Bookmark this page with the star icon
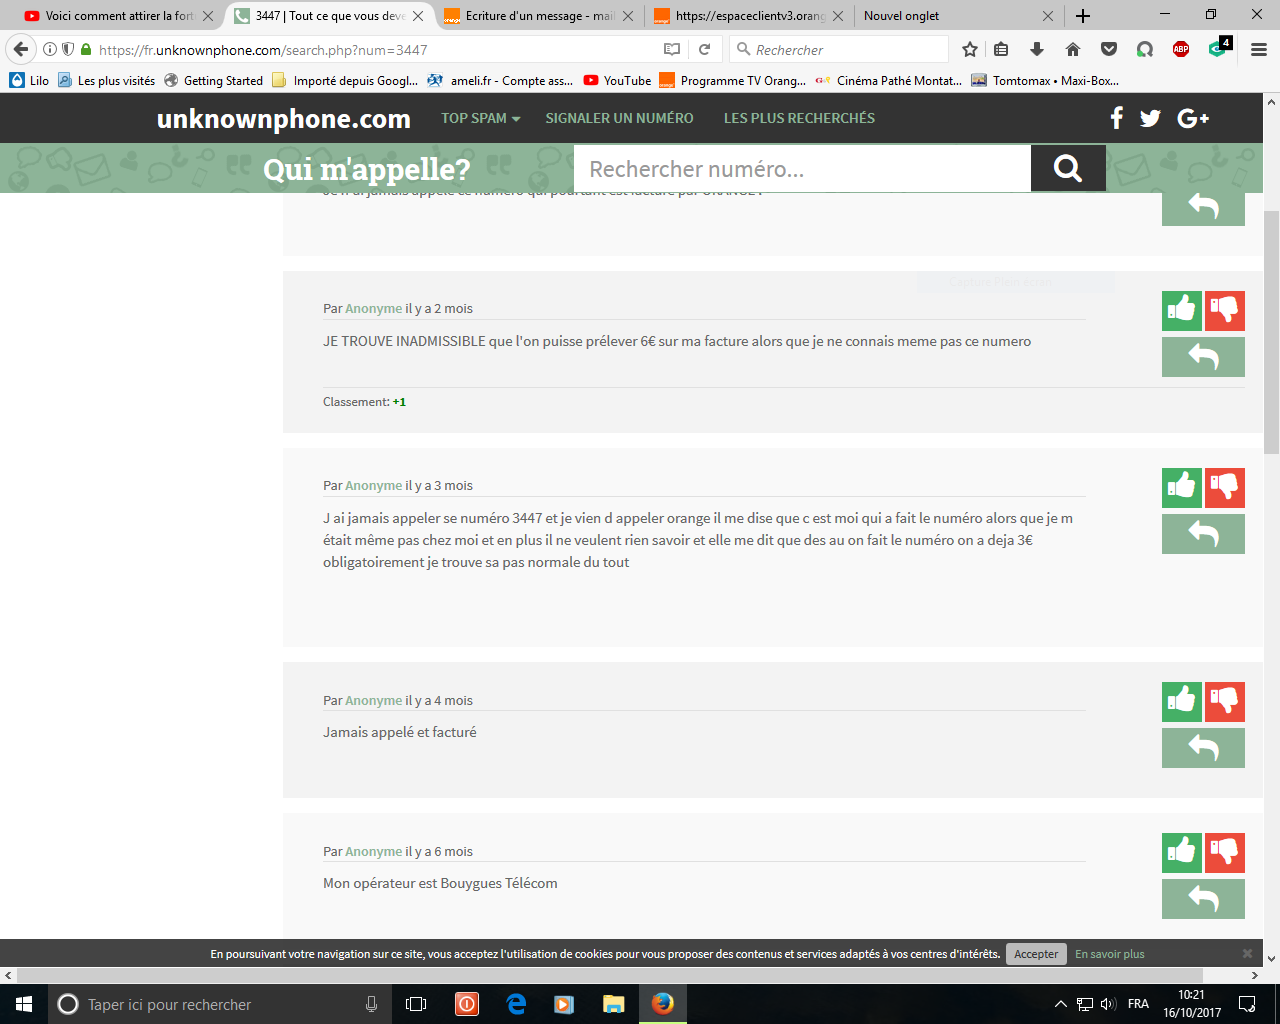Image resolution: width=1280 pixels, height=1024 pixels. (969, 50)
